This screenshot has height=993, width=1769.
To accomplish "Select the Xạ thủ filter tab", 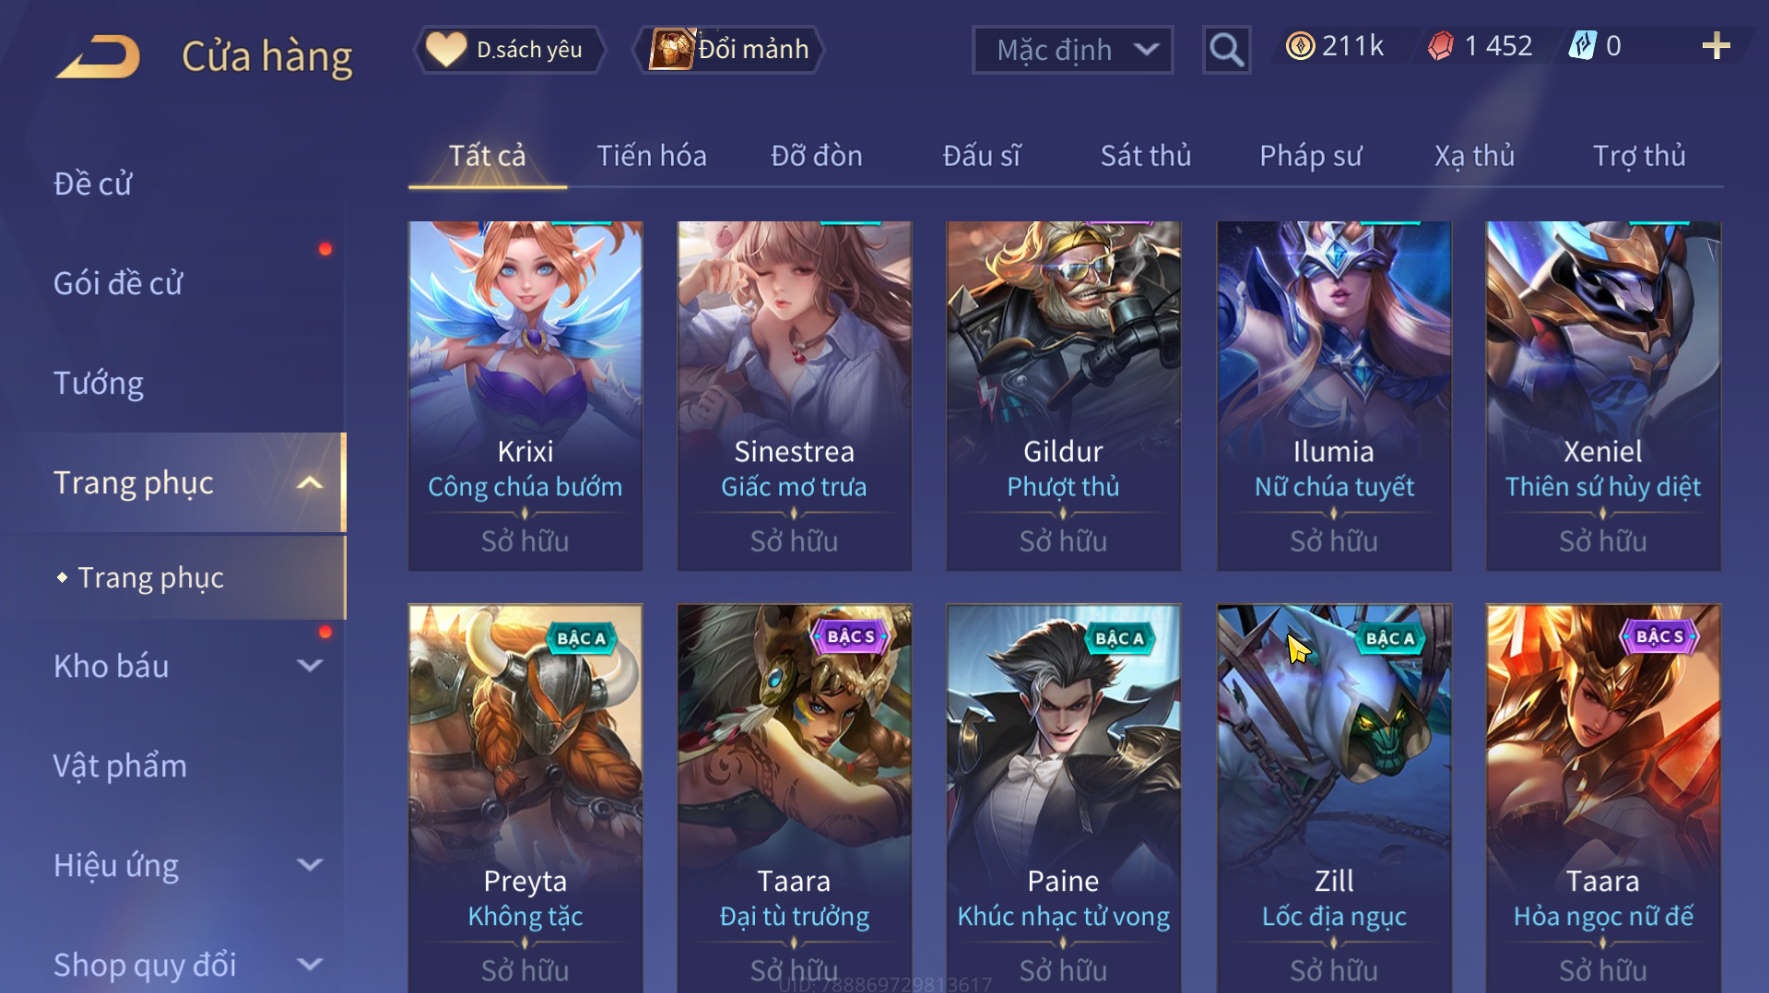I will point(1474,156).
